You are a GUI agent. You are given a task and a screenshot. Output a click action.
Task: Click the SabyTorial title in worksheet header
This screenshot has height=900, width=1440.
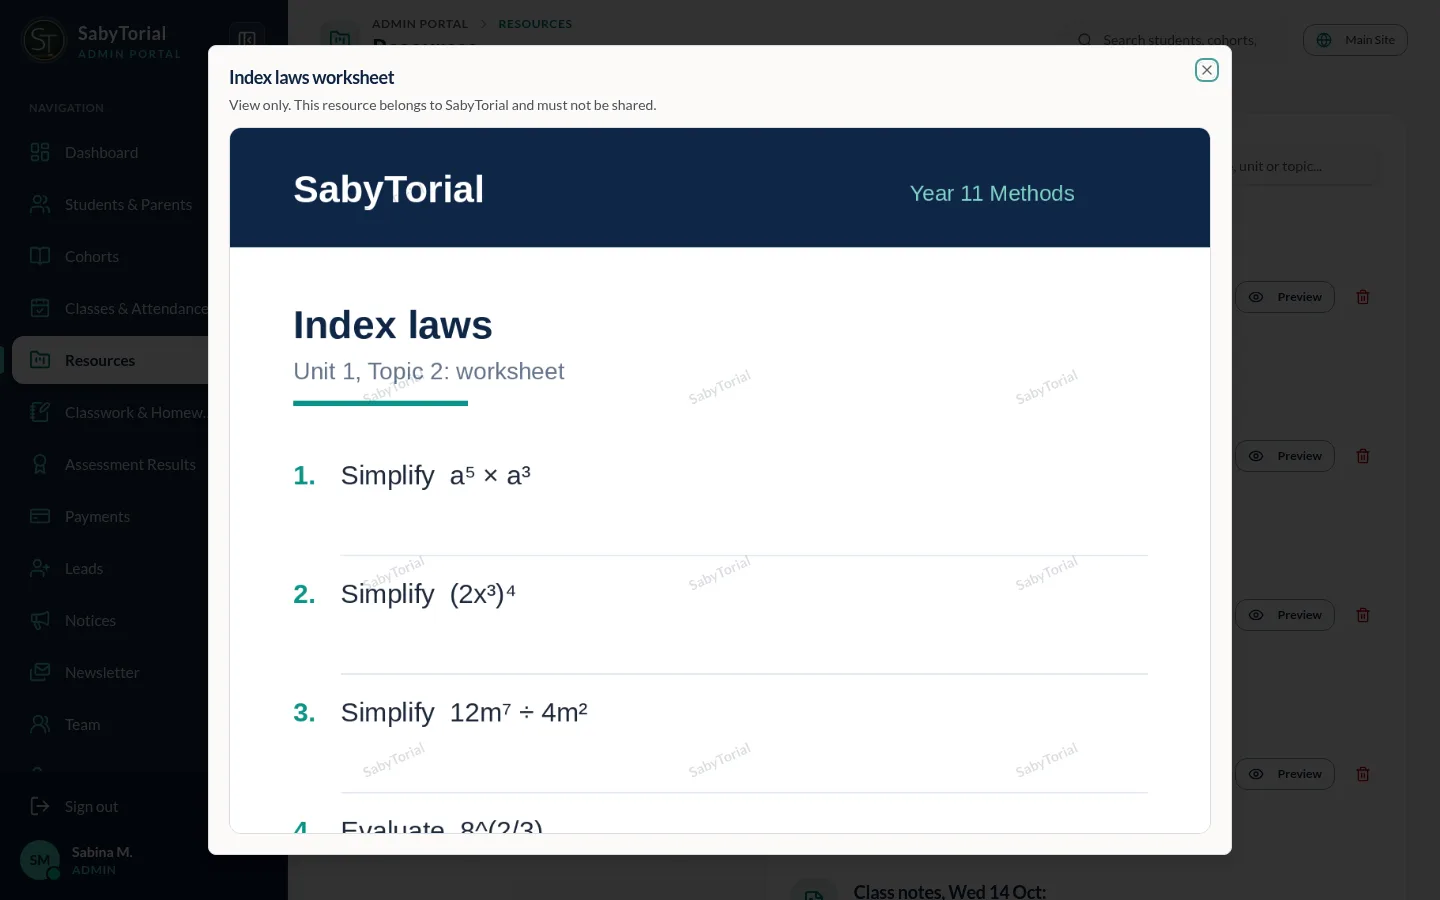(x=389, y=190)
